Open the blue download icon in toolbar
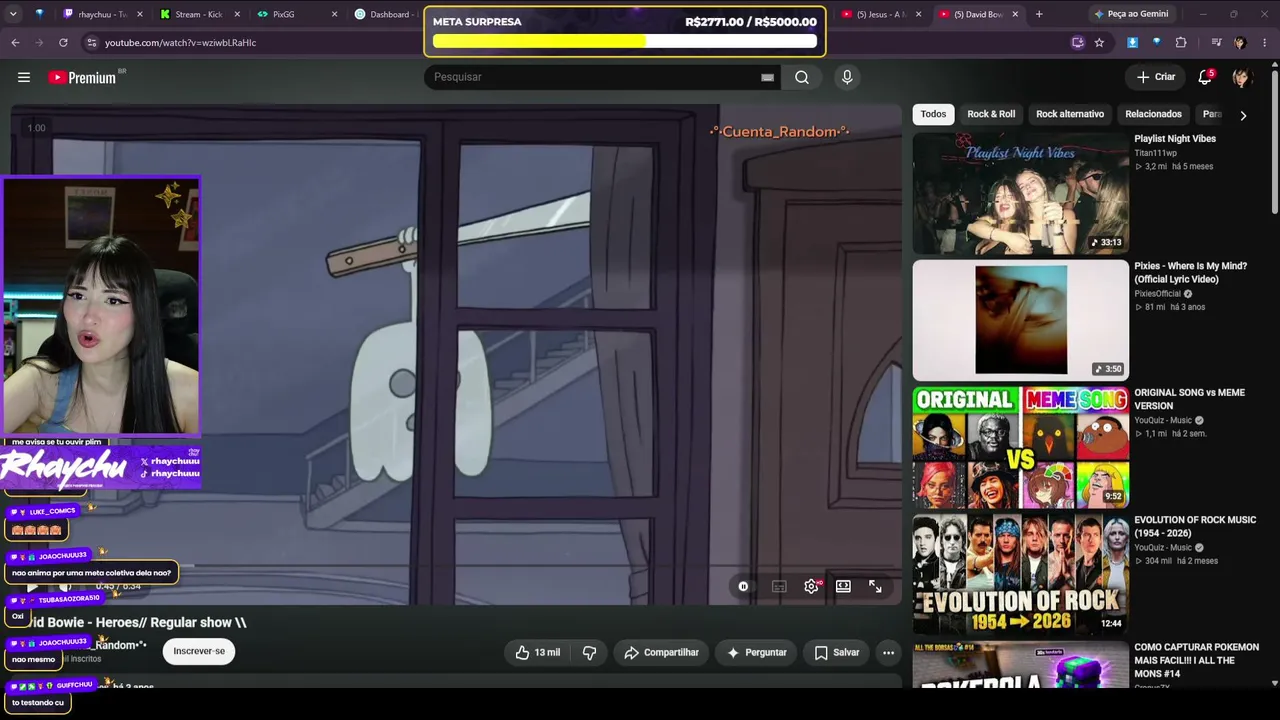 (1132, 43)
